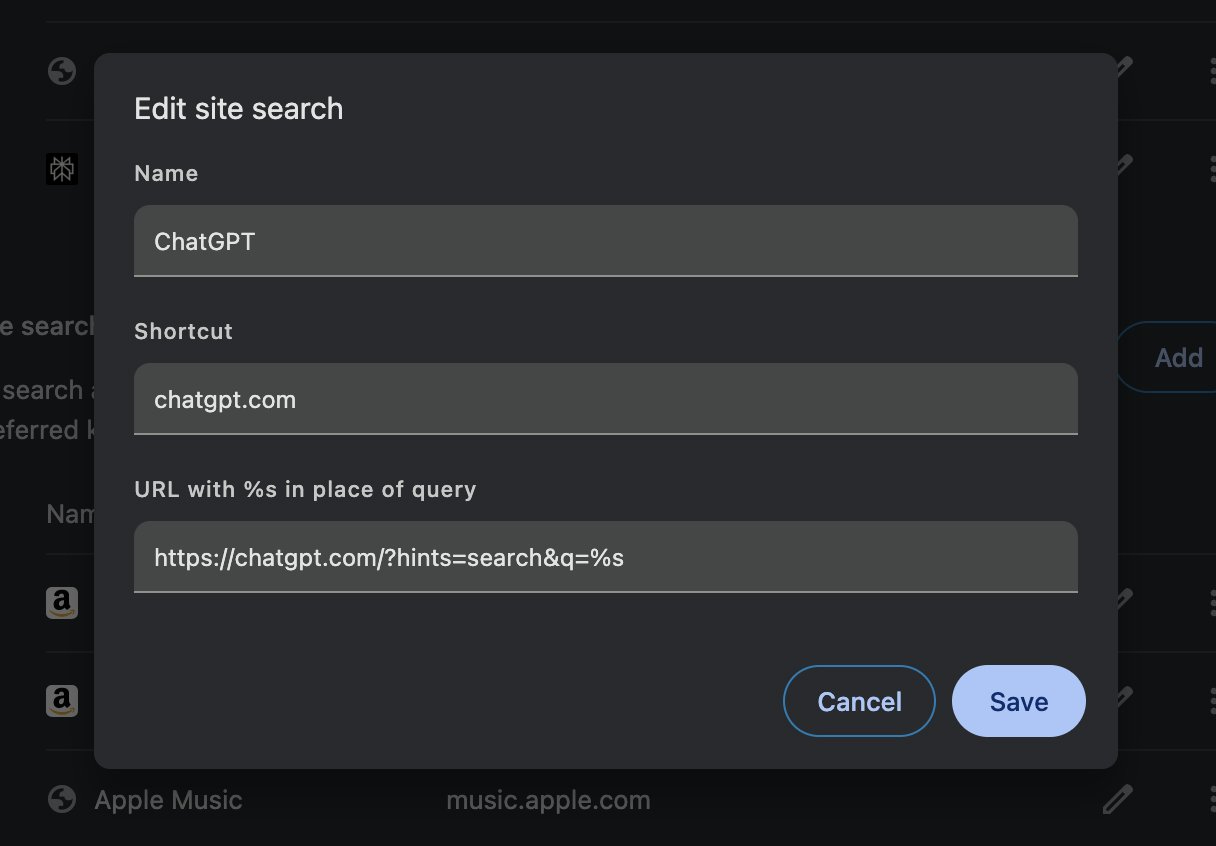Screen dimensions: 1216x846
Task: Click pencil edit icon for the upper Amazon row
Action: coord(1124,600)
